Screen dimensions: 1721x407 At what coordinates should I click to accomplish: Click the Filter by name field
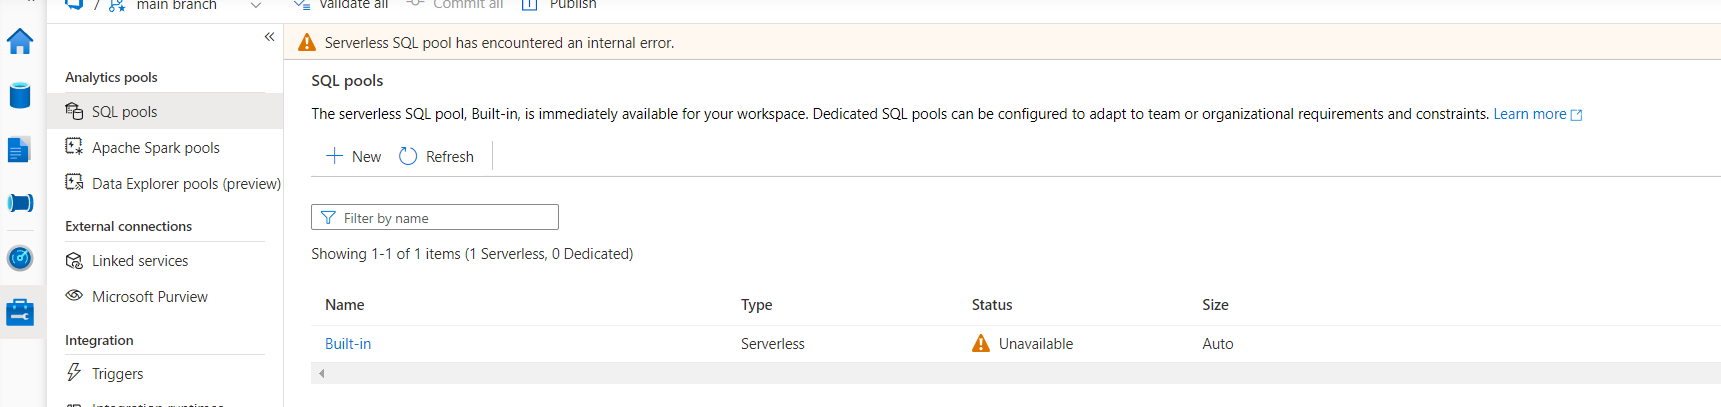[x=435, y=217]
